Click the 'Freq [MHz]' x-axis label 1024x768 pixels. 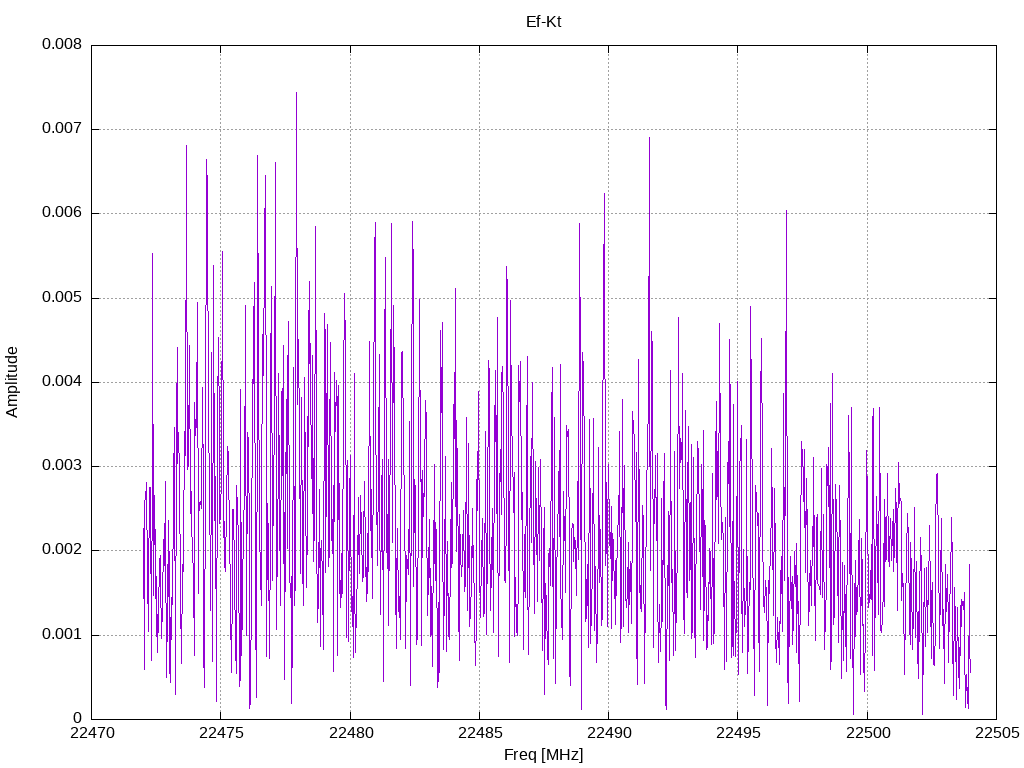[x=543, y=755]
